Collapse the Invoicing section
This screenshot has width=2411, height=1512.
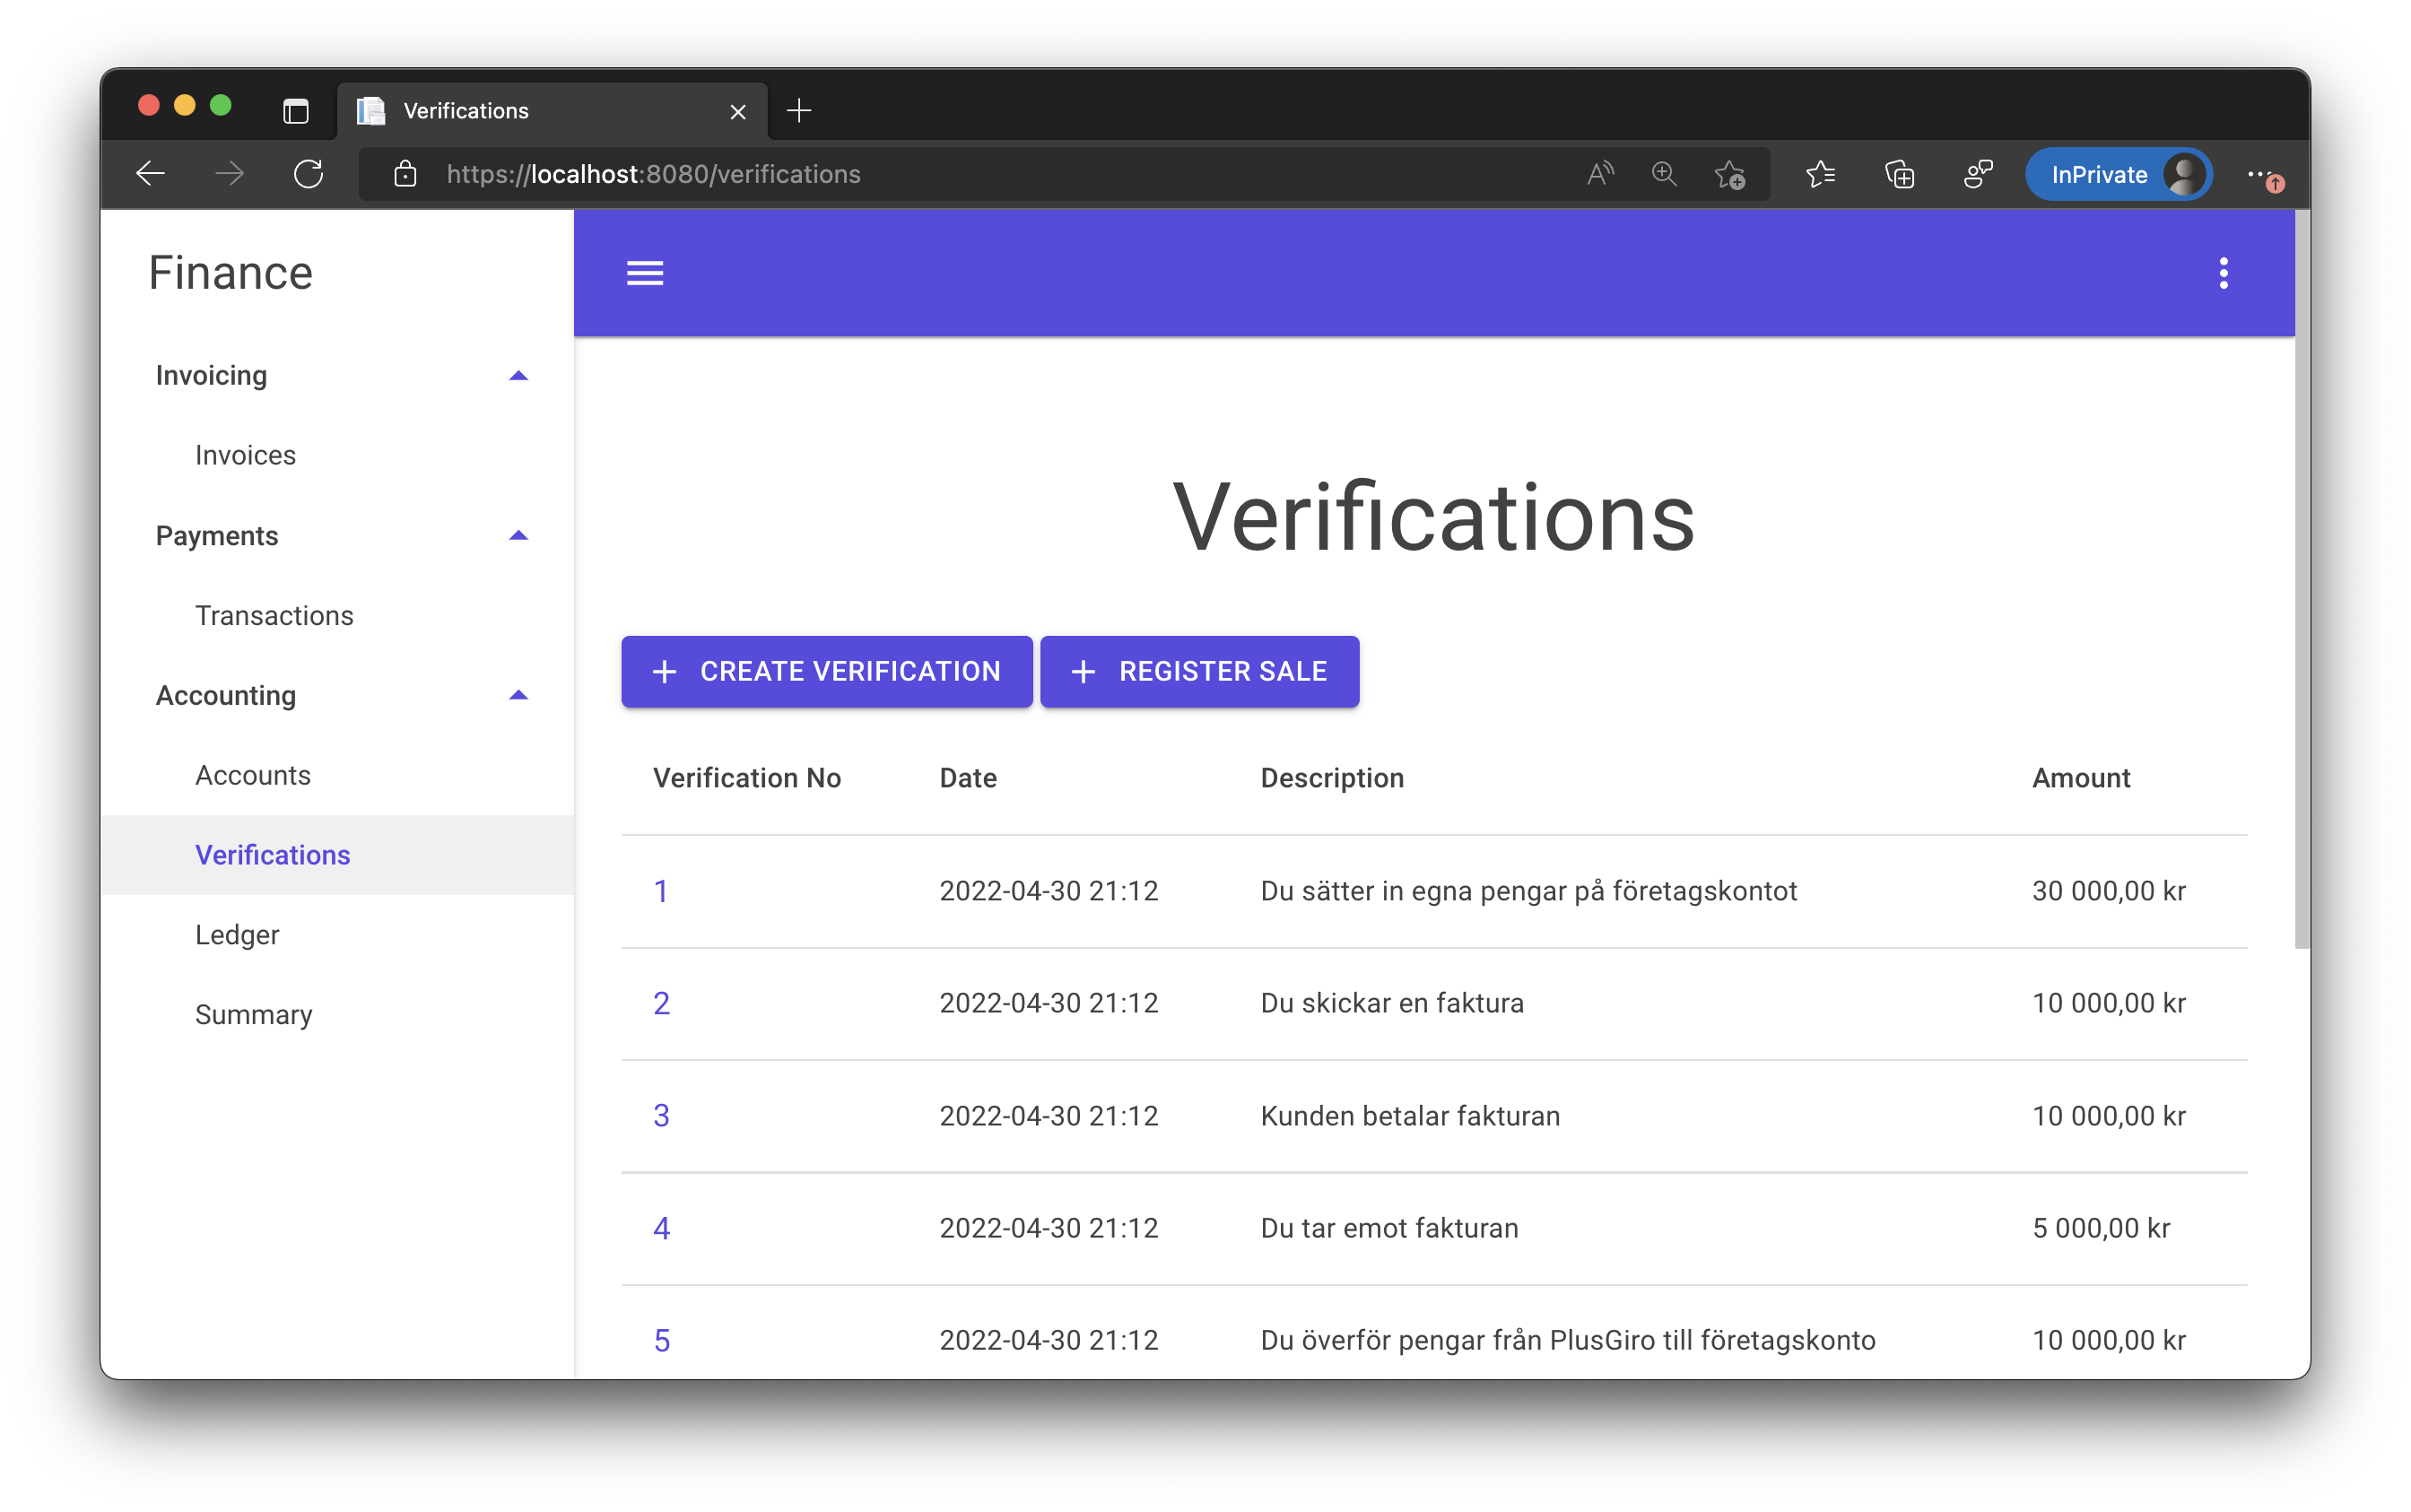coord(521,375)
